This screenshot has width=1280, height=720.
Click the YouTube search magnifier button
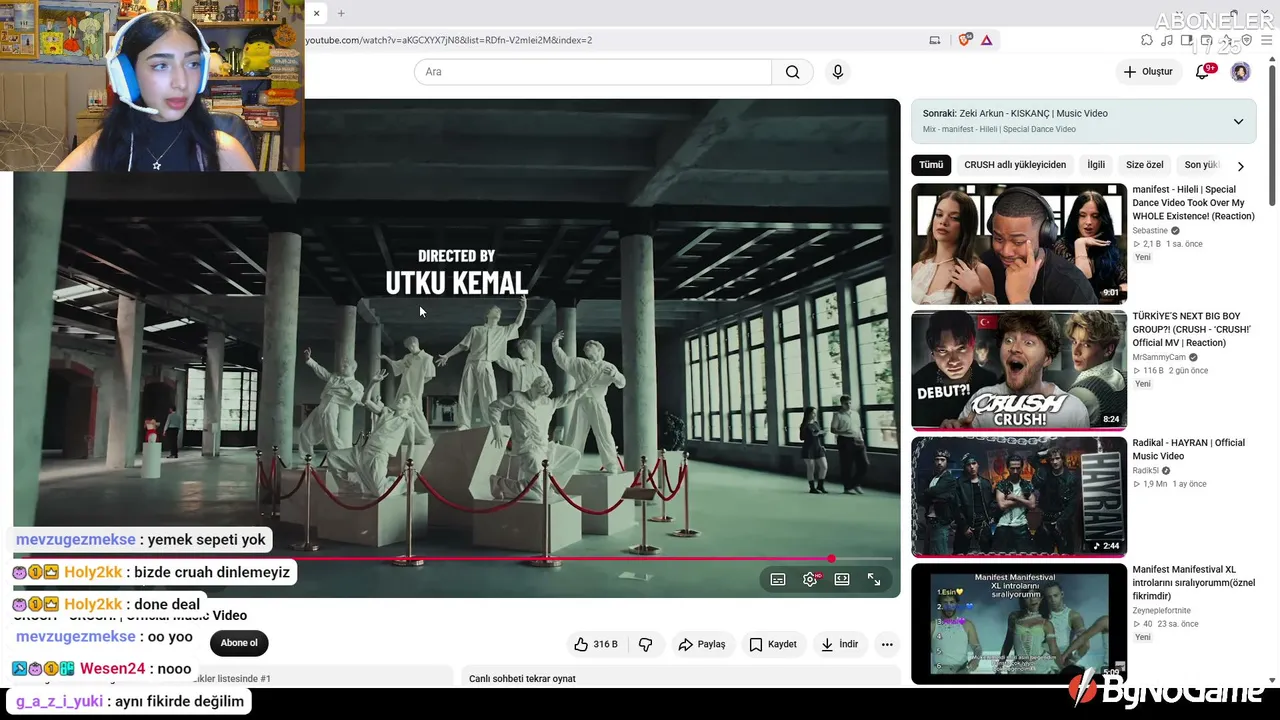point(792,72)
